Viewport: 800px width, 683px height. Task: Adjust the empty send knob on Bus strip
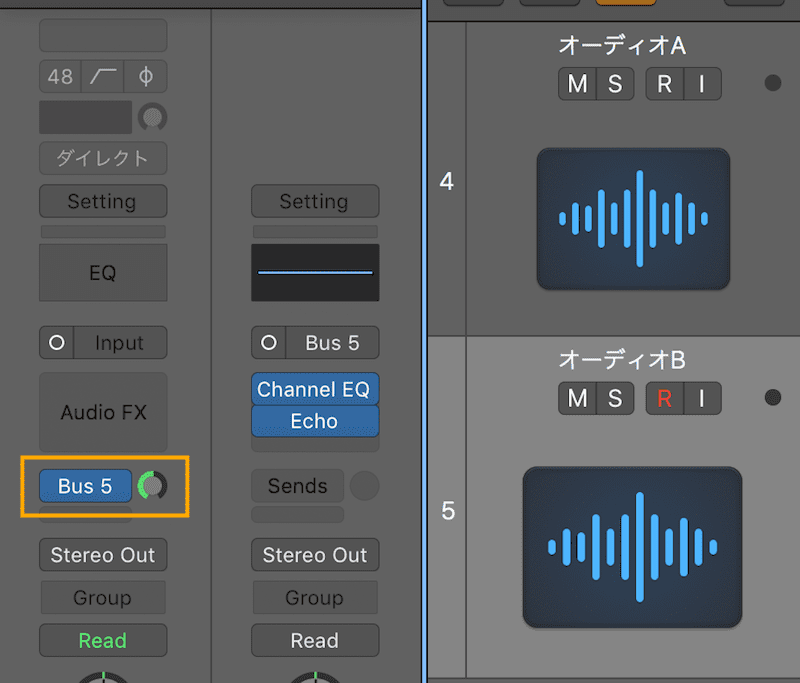364,486
